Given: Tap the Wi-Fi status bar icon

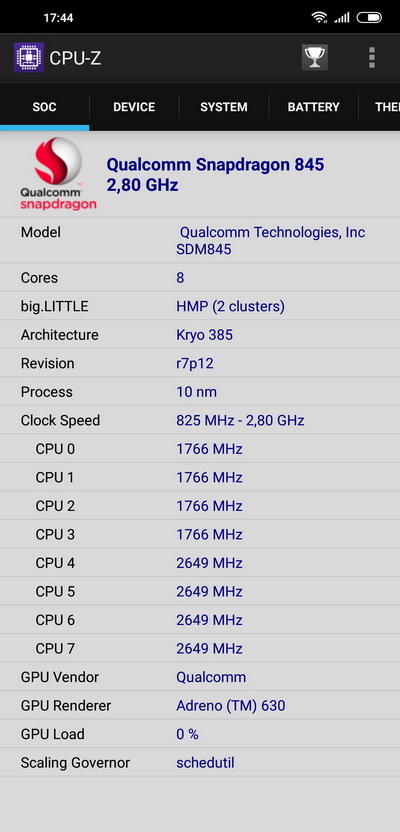Looking at the screenshot, I should pyautogui.click(x=319, y=18).
